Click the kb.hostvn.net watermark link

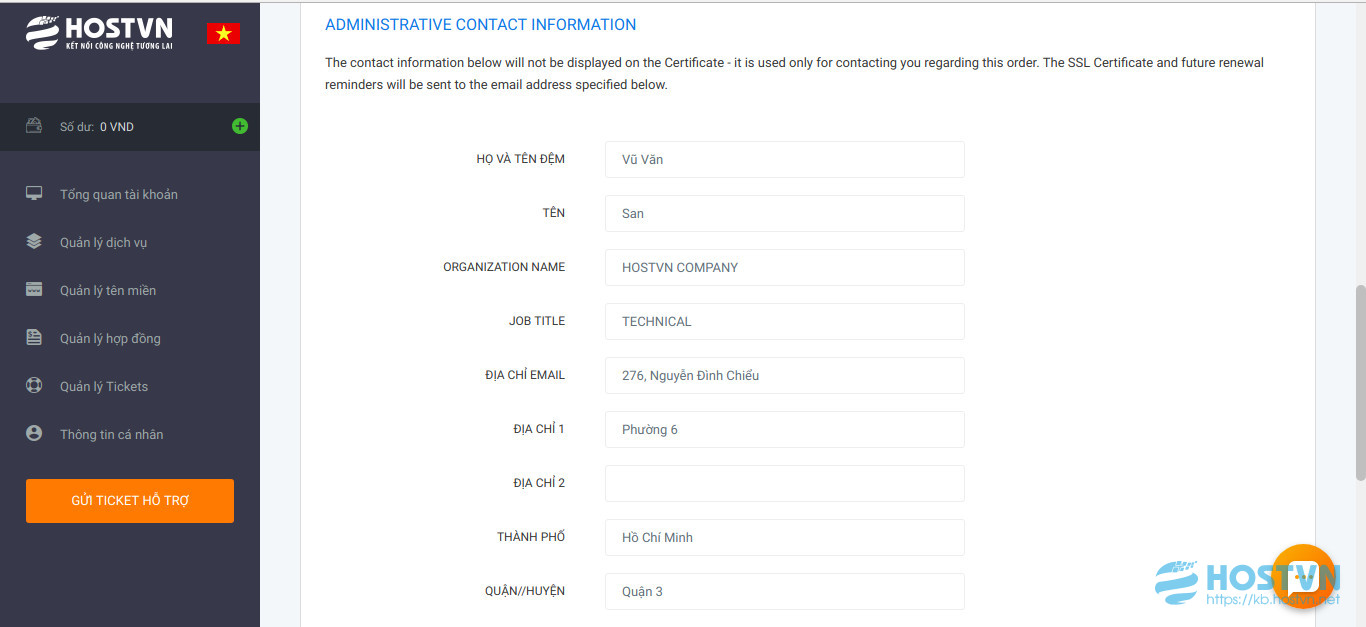(x=1273, y=599)
